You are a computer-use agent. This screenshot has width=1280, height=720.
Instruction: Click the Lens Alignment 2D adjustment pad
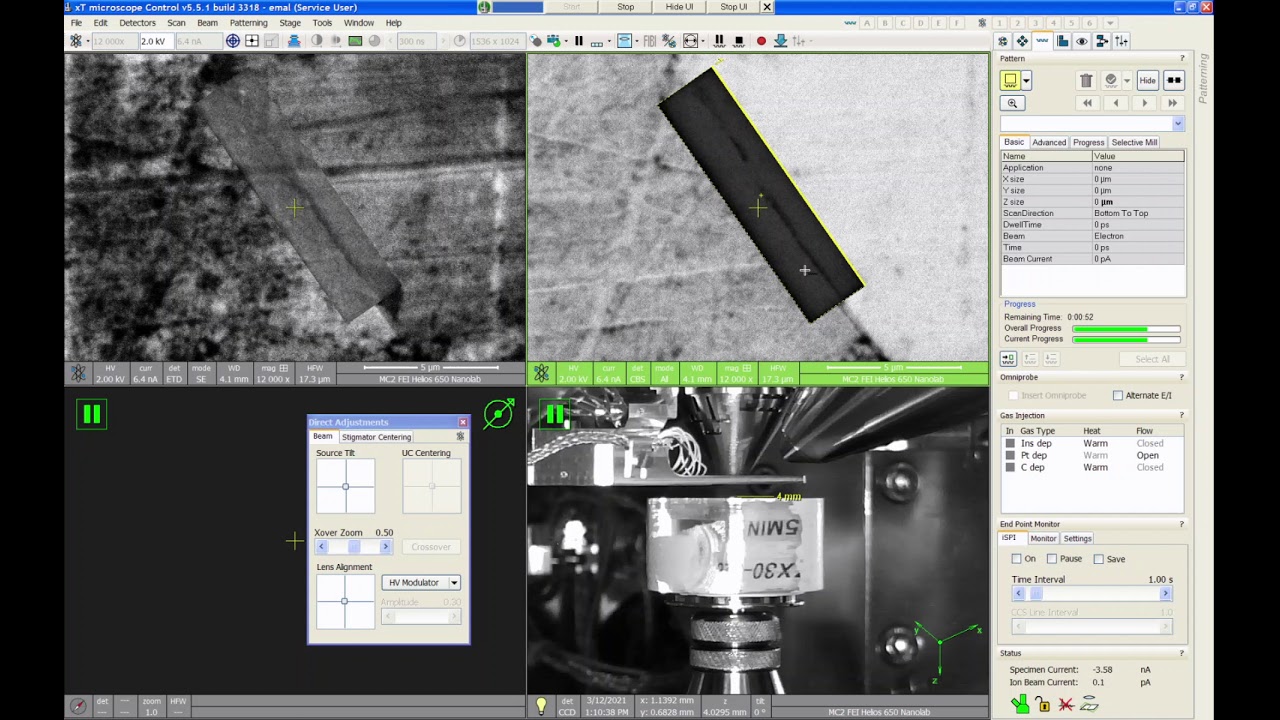click(x=345, y=601)
